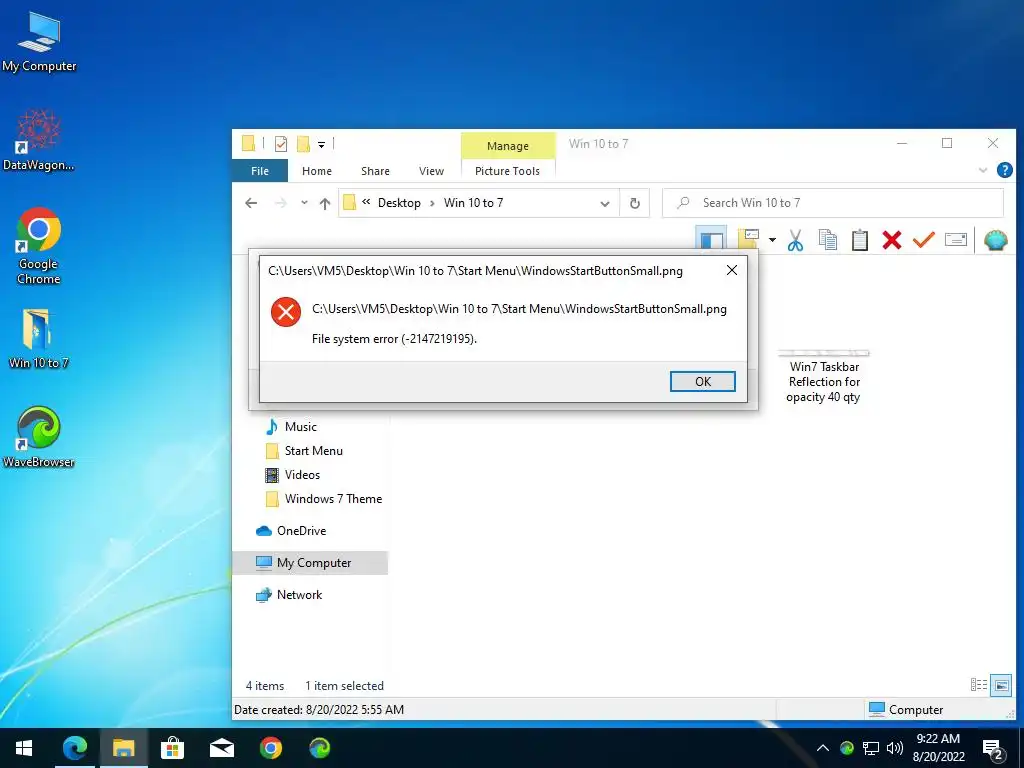
Task: Go back using the back arrow
Action: click(x=251, y=203)
